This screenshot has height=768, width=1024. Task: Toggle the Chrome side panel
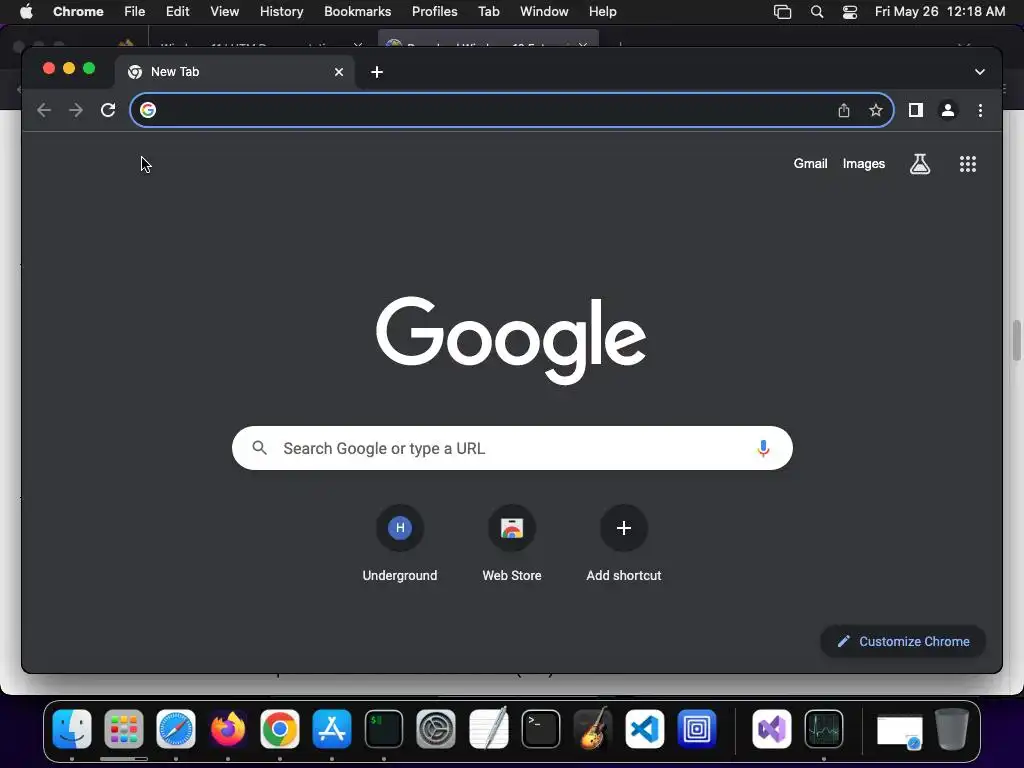click(x=916, y=110)
